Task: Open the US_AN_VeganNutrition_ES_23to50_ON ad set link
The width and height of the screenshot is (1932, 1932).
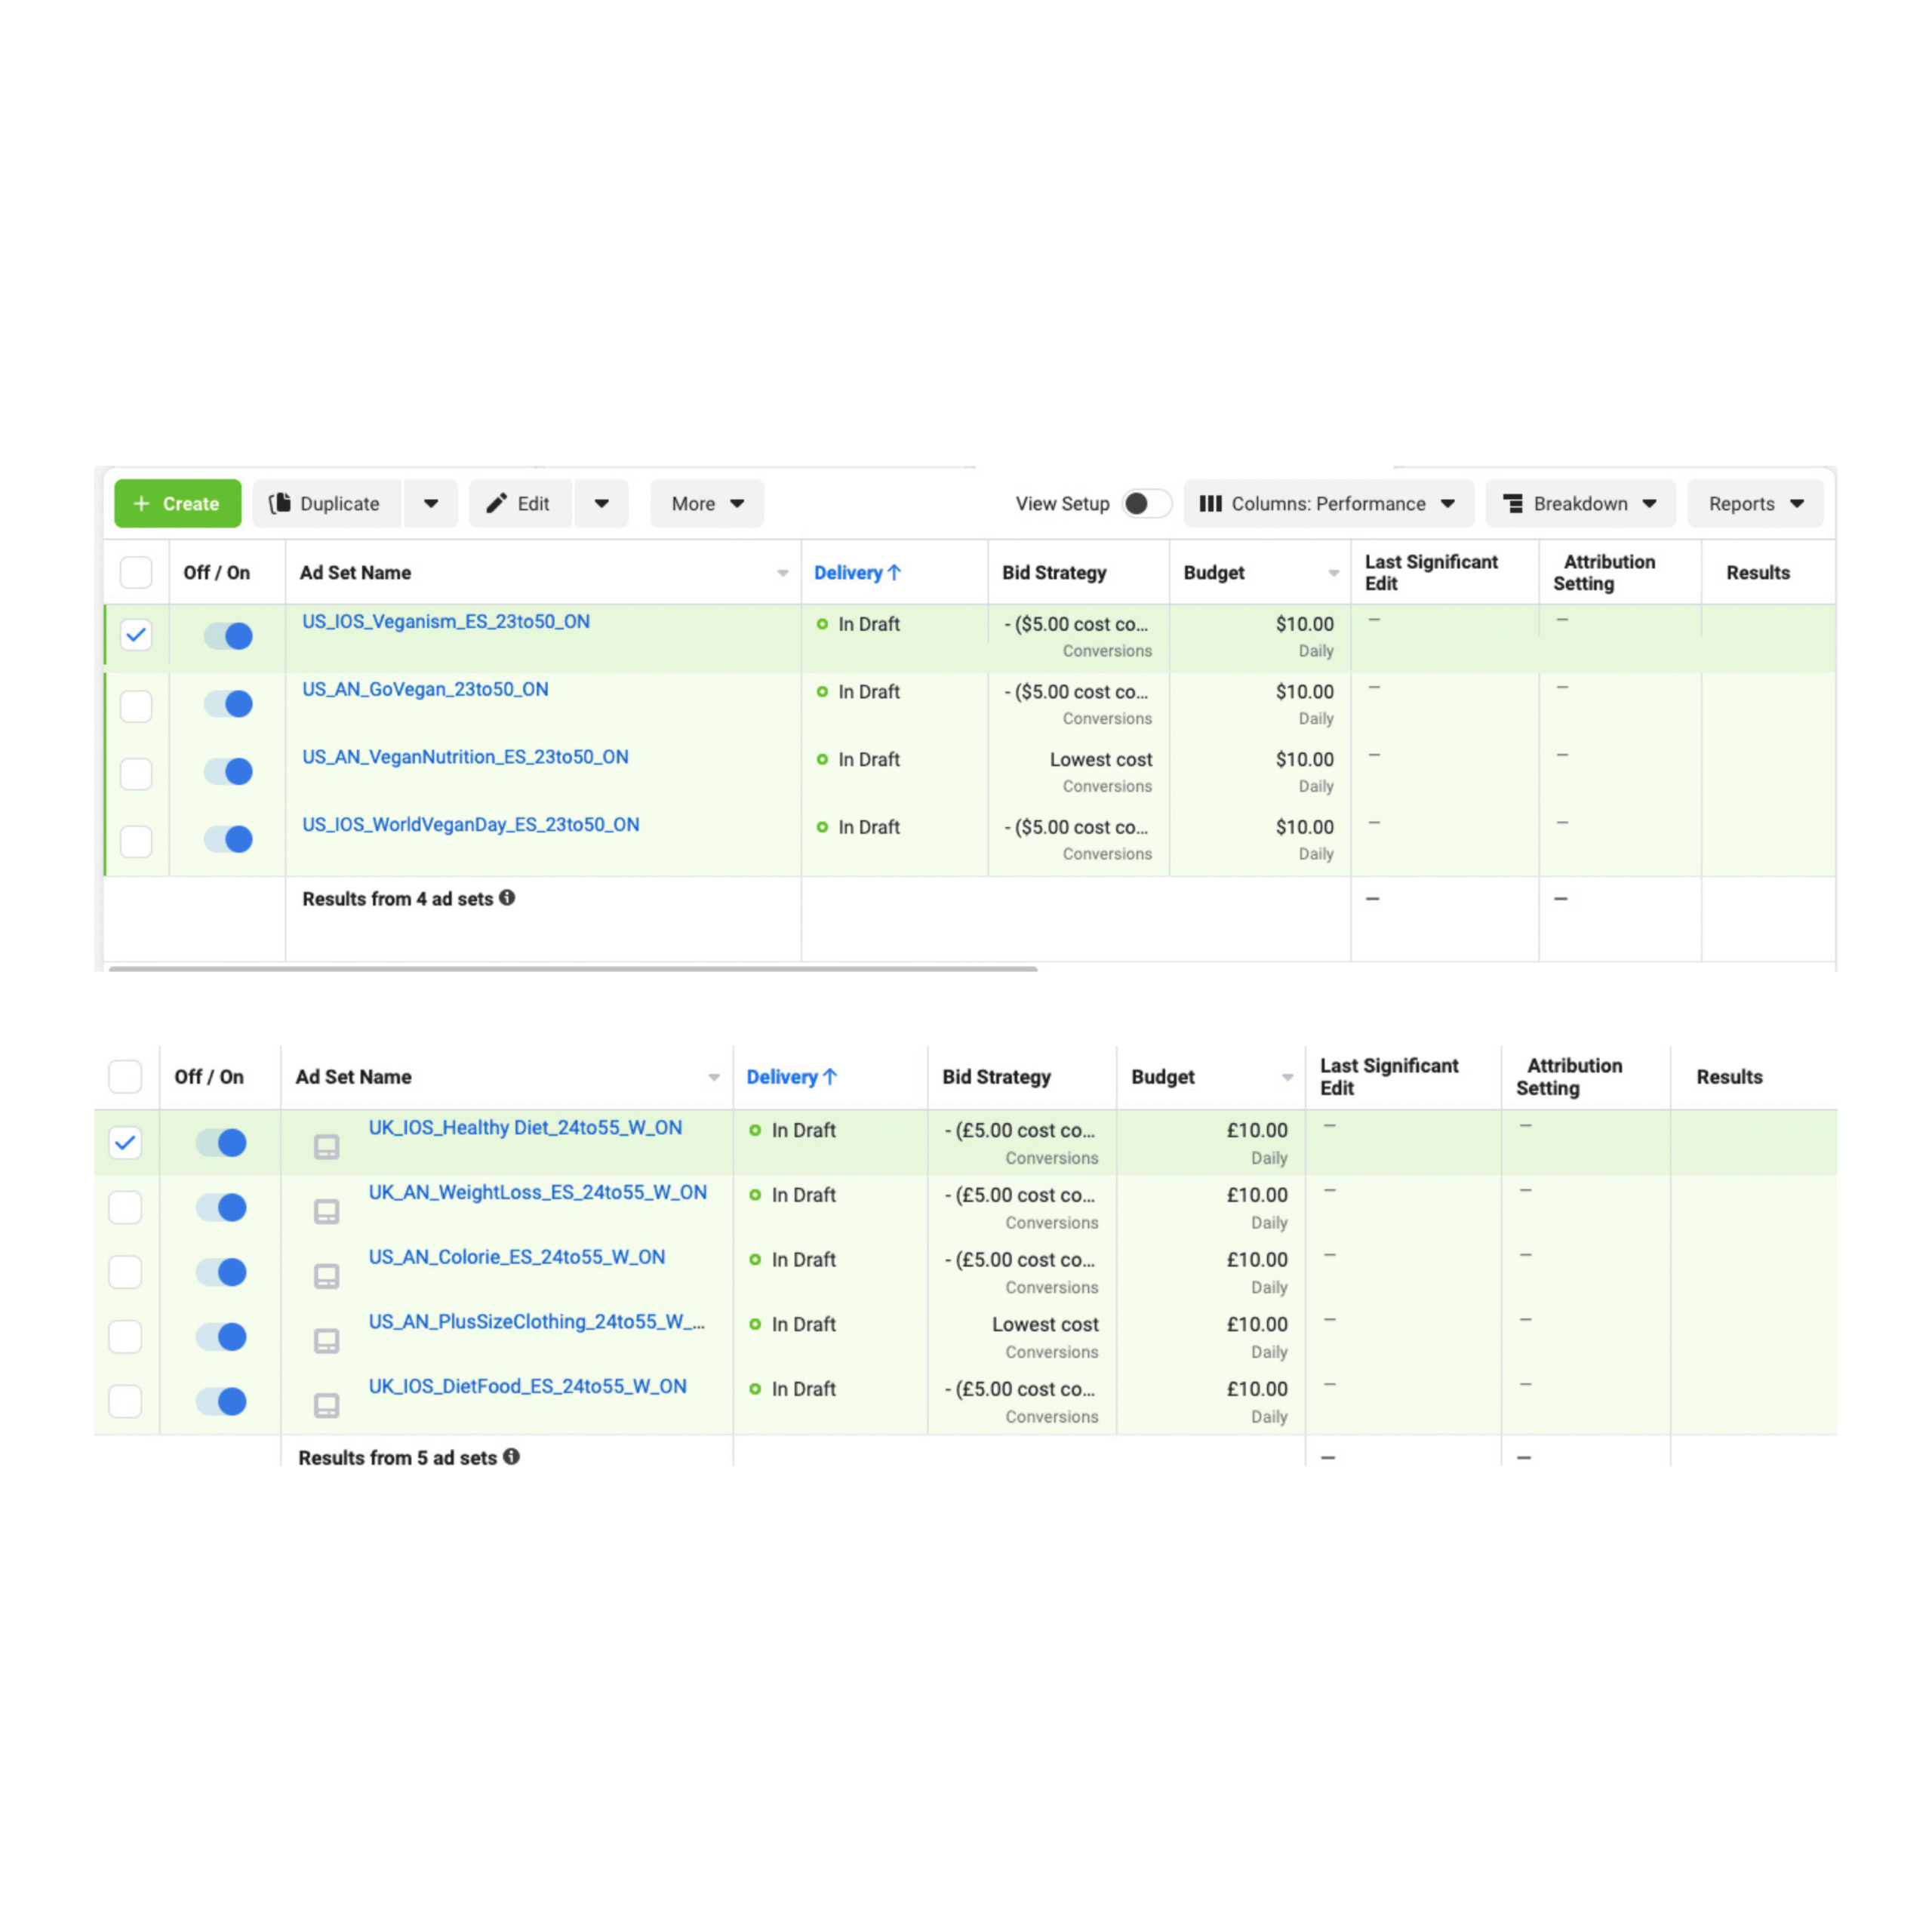Action: tap(465, 757)
